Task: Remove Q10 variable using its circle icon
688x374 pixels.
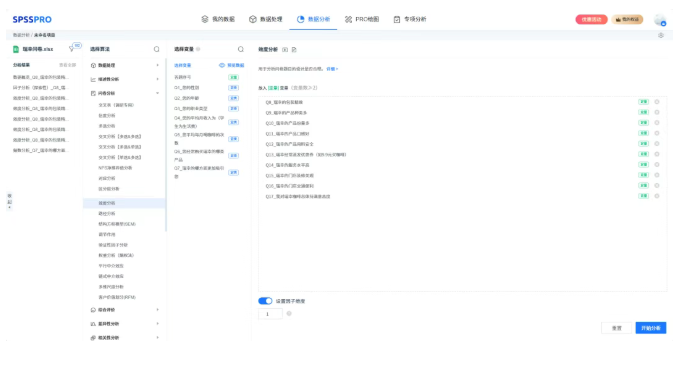Action: 657,123
